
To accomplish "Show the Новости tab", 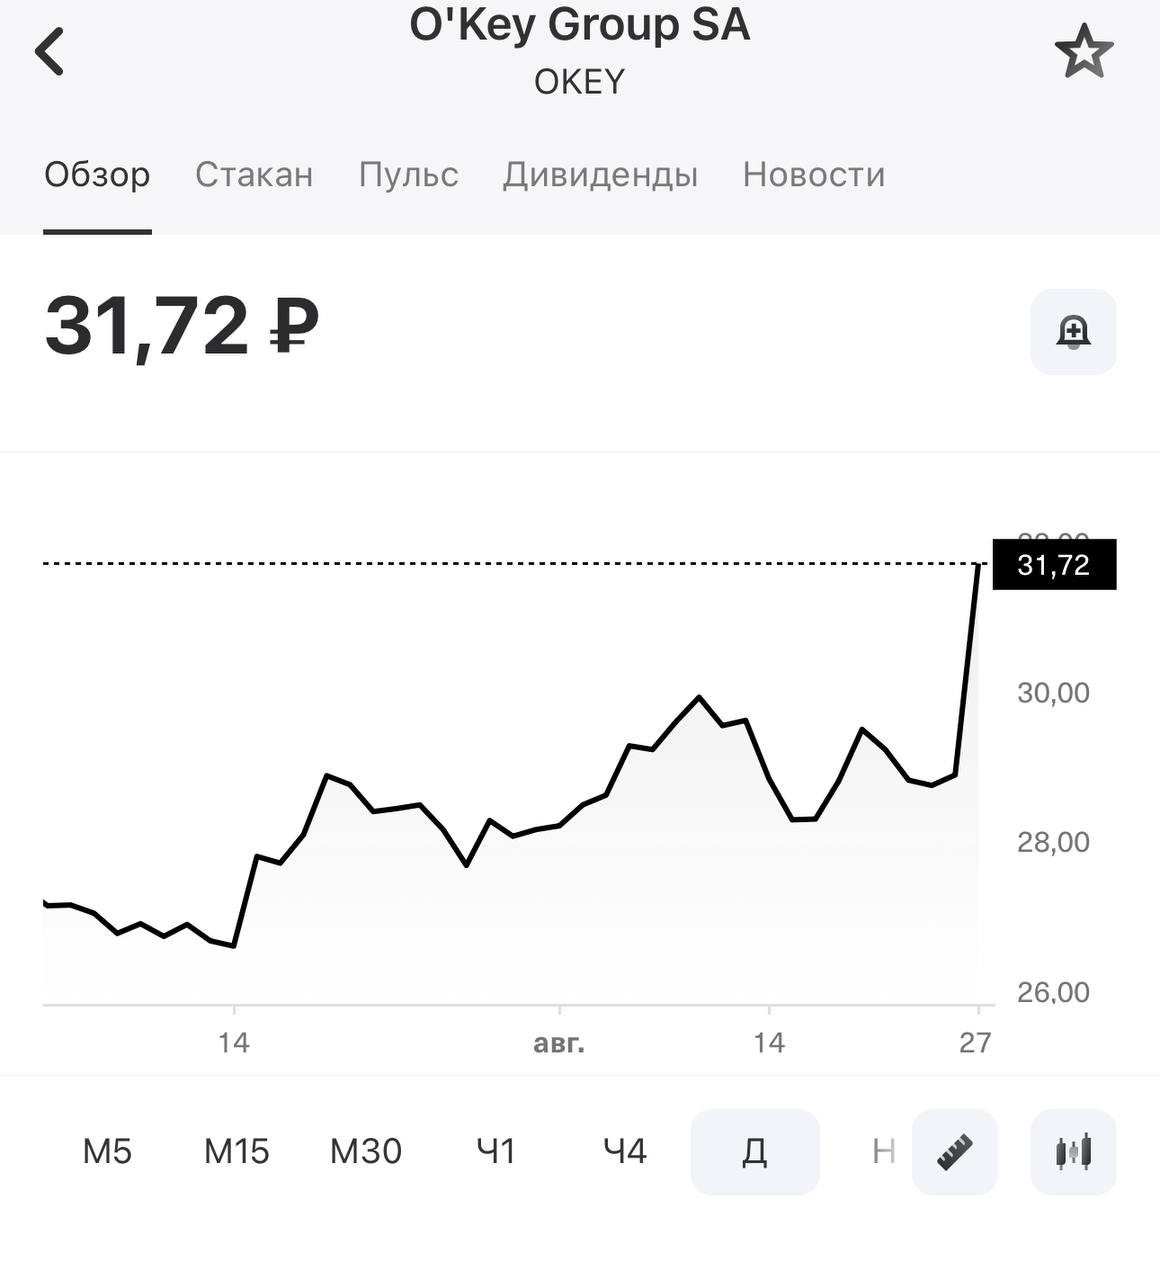I will click(x=813, y=175).
